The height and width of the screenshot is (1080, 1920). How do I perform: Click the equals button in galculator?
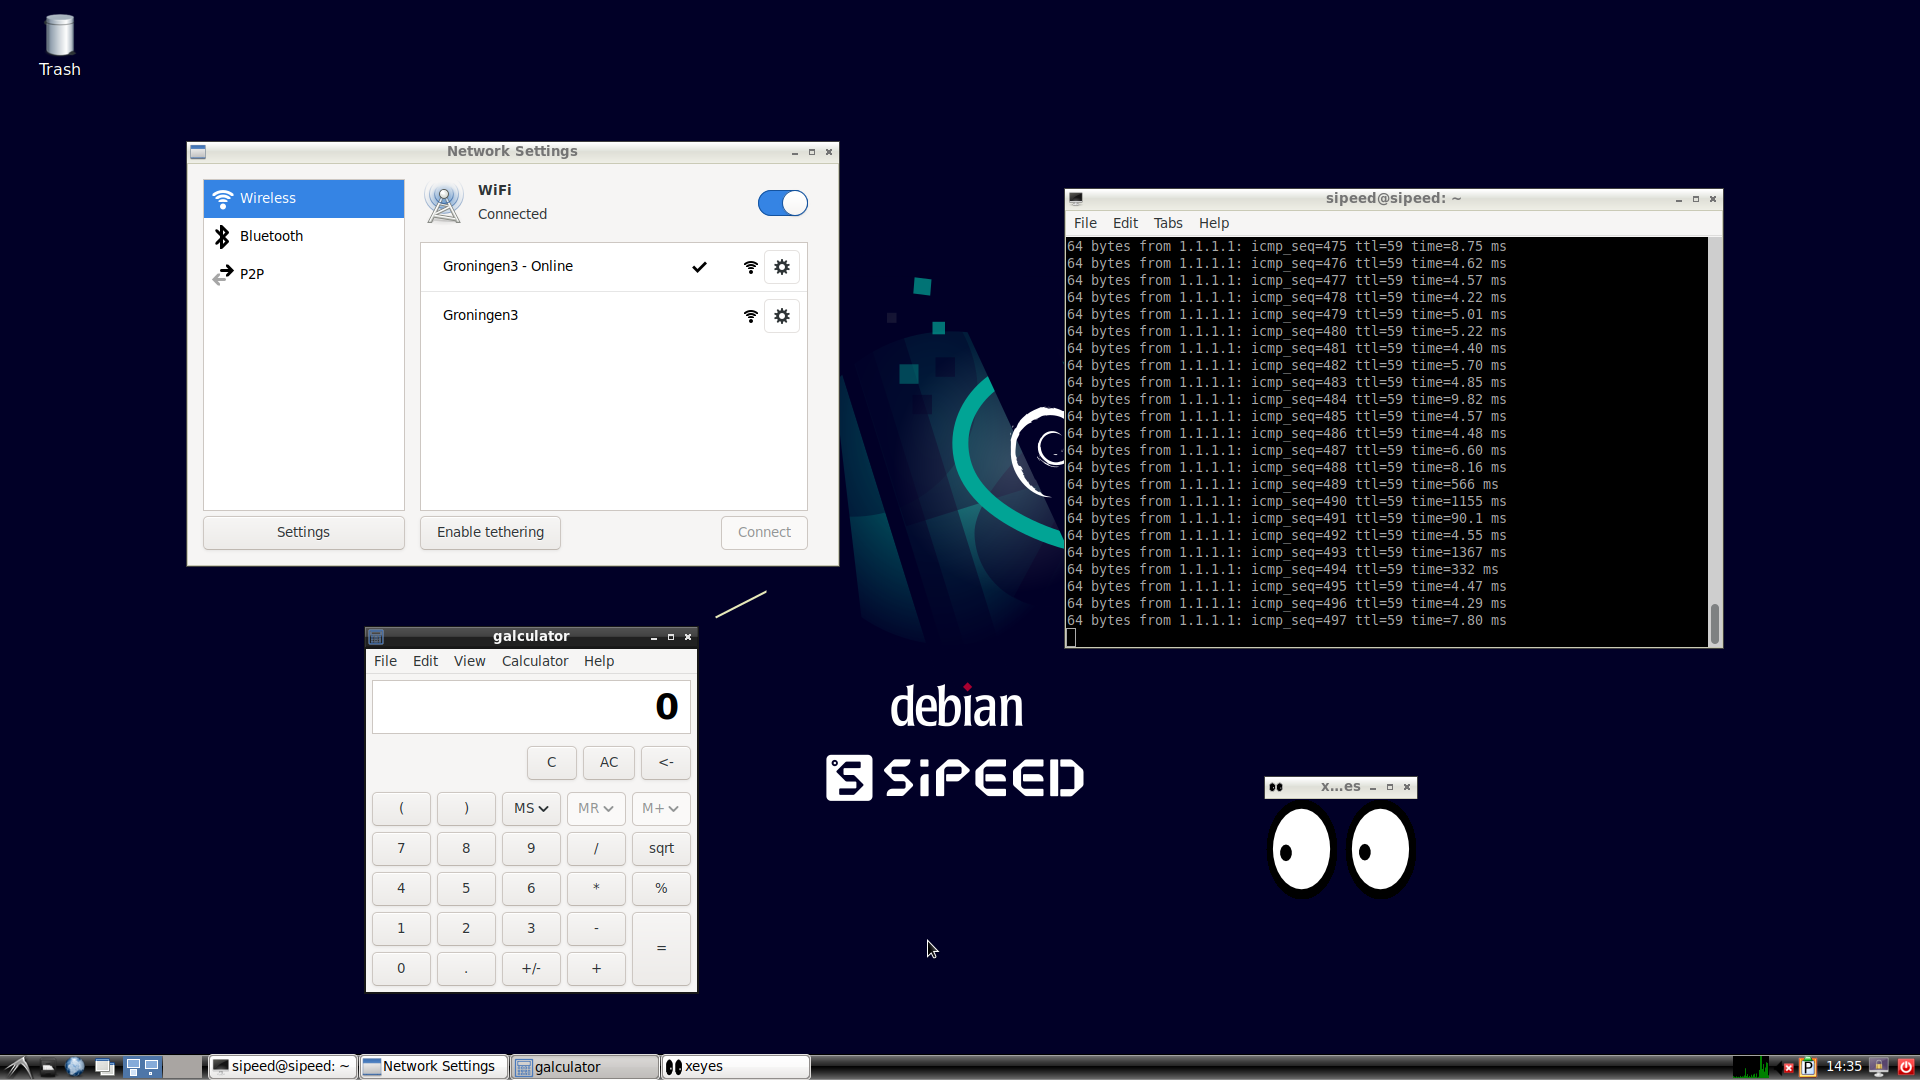(661, 948)
